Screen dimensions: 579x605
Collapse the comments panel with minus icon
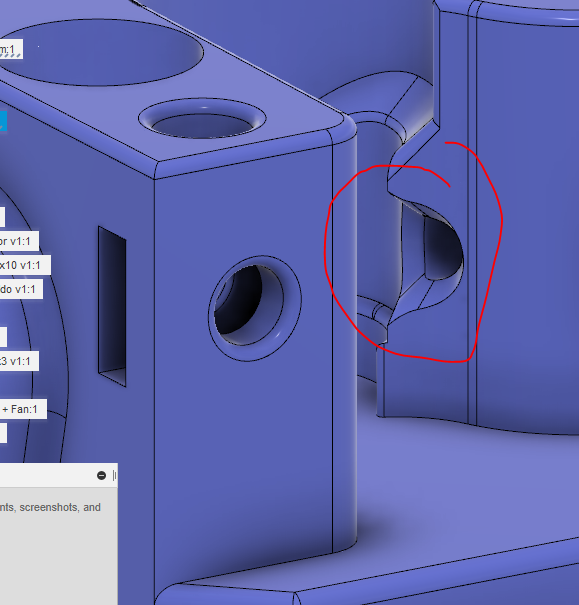tap(101, 475)
